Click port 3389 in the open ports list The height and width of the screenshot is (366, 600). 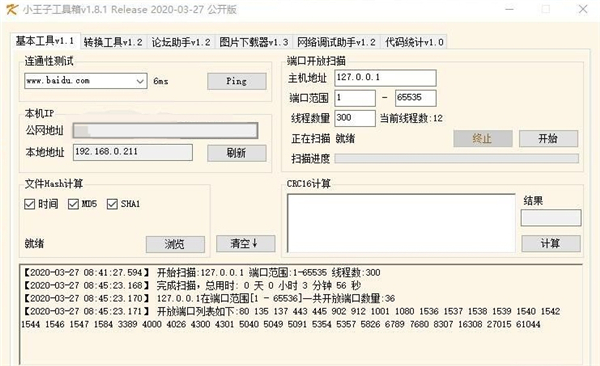[127, 324]
